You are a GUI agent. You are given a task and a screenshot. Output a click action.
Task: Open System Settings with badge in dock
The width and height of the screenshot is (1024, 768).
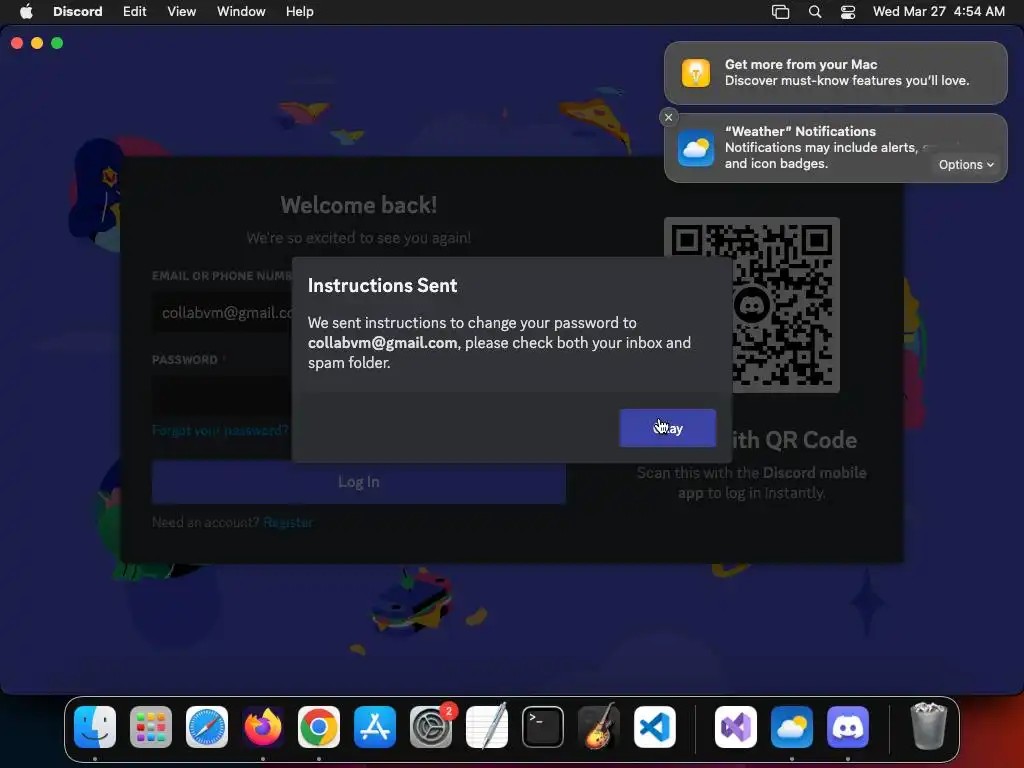pos(431,727)
